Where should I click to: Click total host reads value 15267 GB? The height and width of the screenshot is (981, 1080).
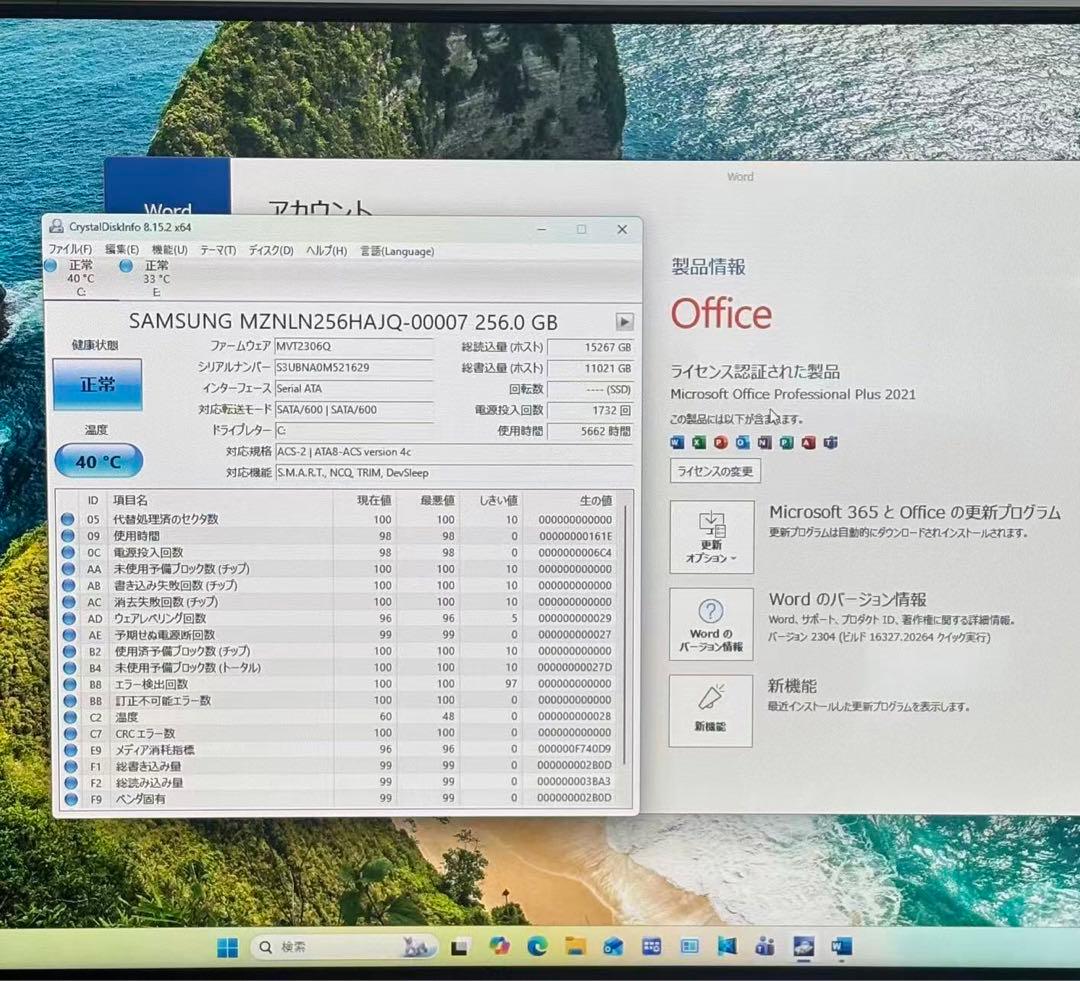point(590,347)
